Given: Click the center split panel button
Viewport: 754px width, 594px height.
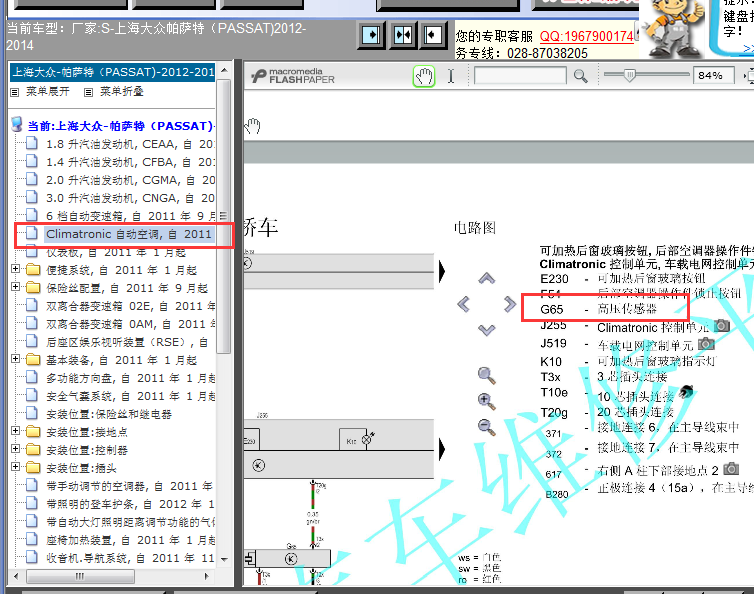Looking at the screenshot, I should coord(402,35).
